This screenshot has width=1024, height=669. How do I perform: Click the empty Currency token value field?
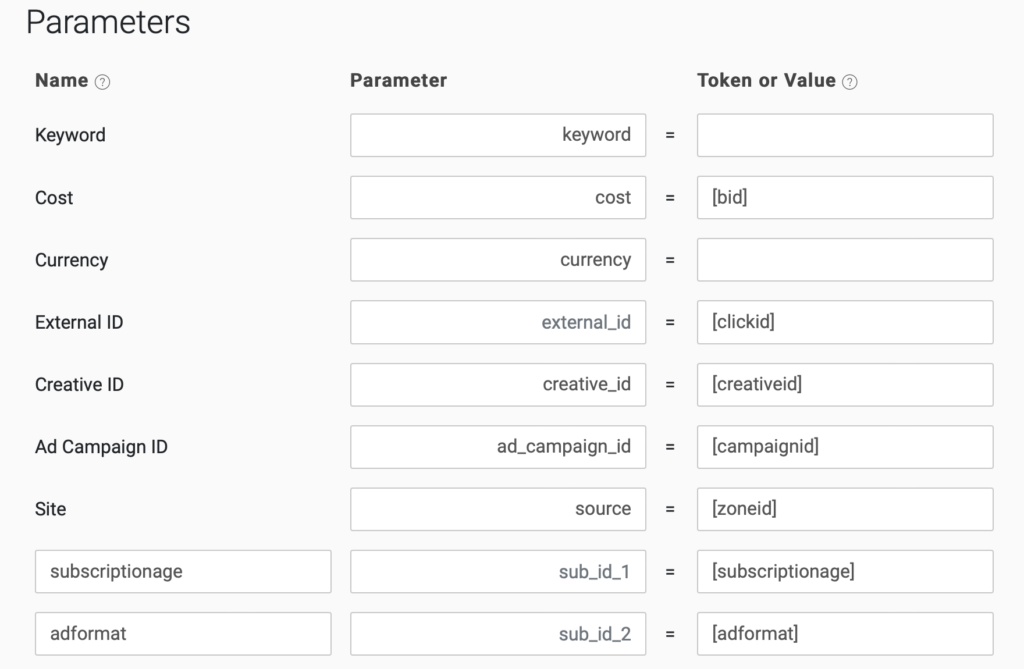click(x=844, y=260)
